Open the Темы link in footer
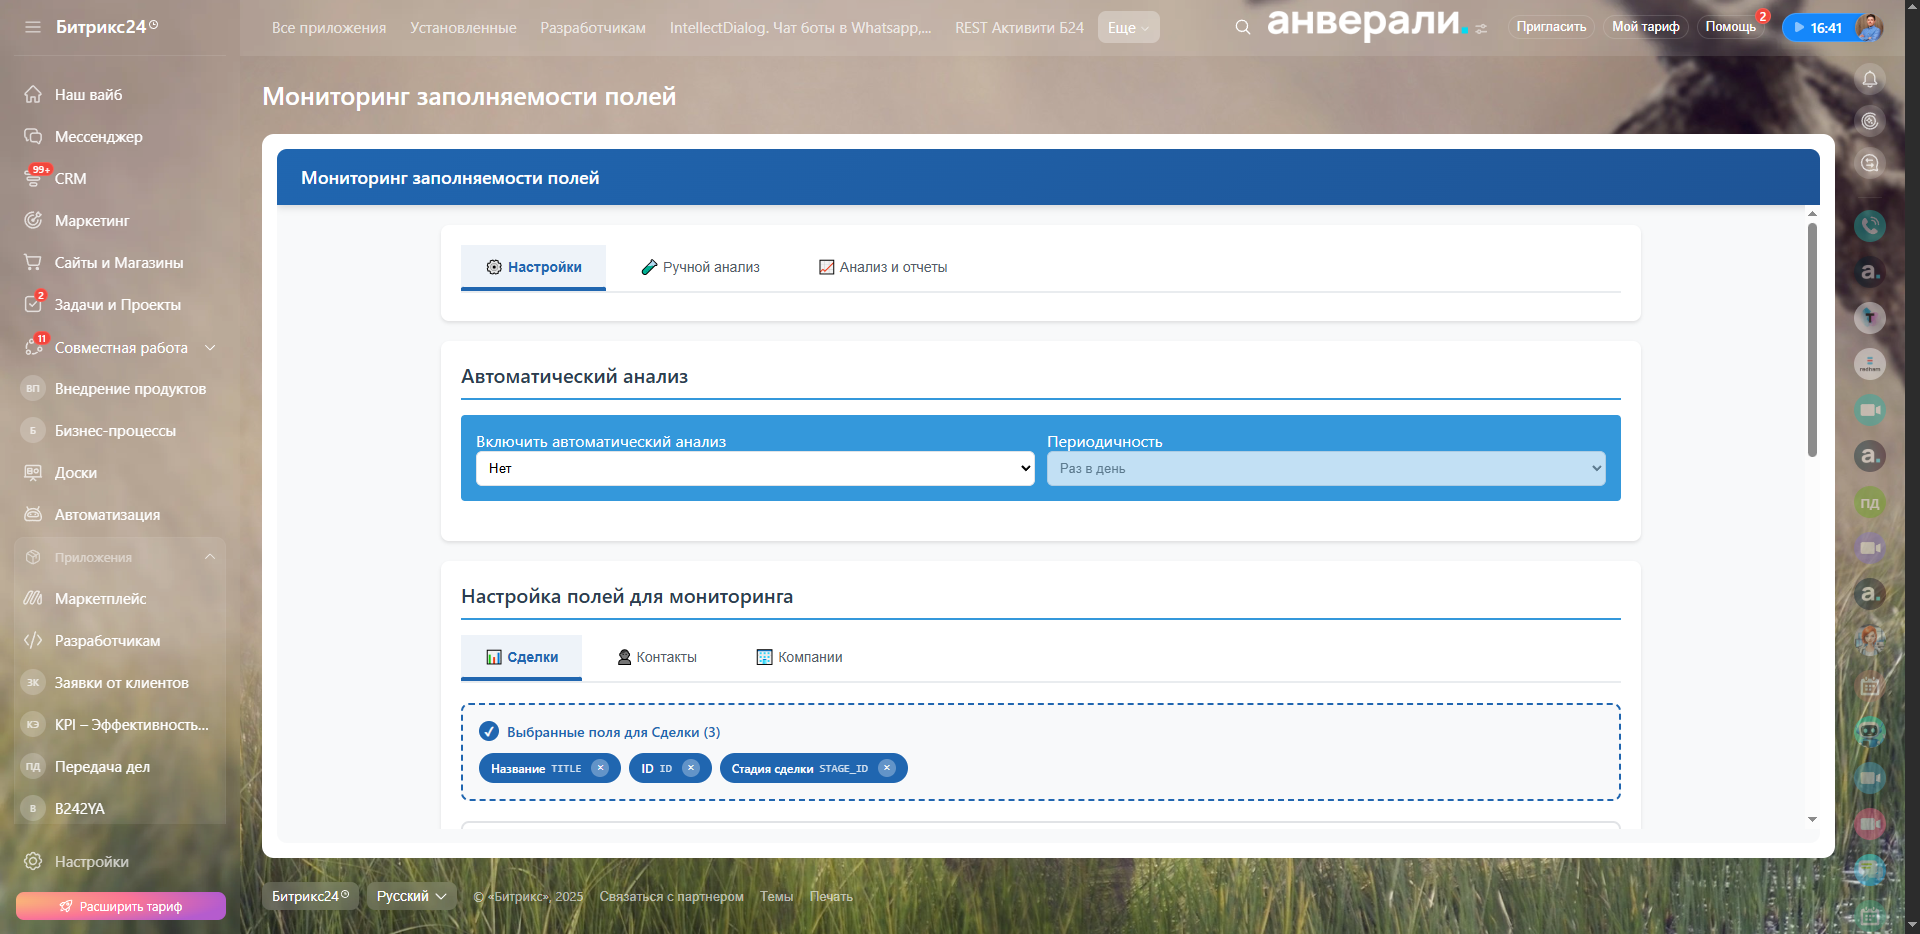The image size is (1920, 934). (x=776, y=897)
